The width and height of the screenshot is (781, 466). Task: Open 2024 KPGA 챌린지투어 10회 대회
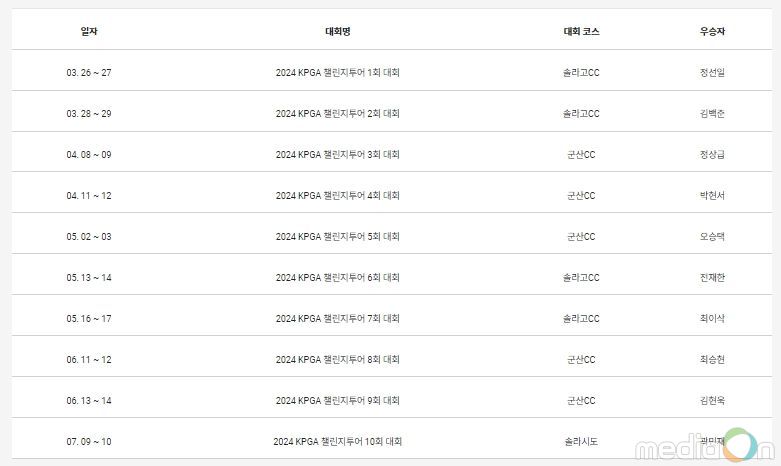pos(338,442)
